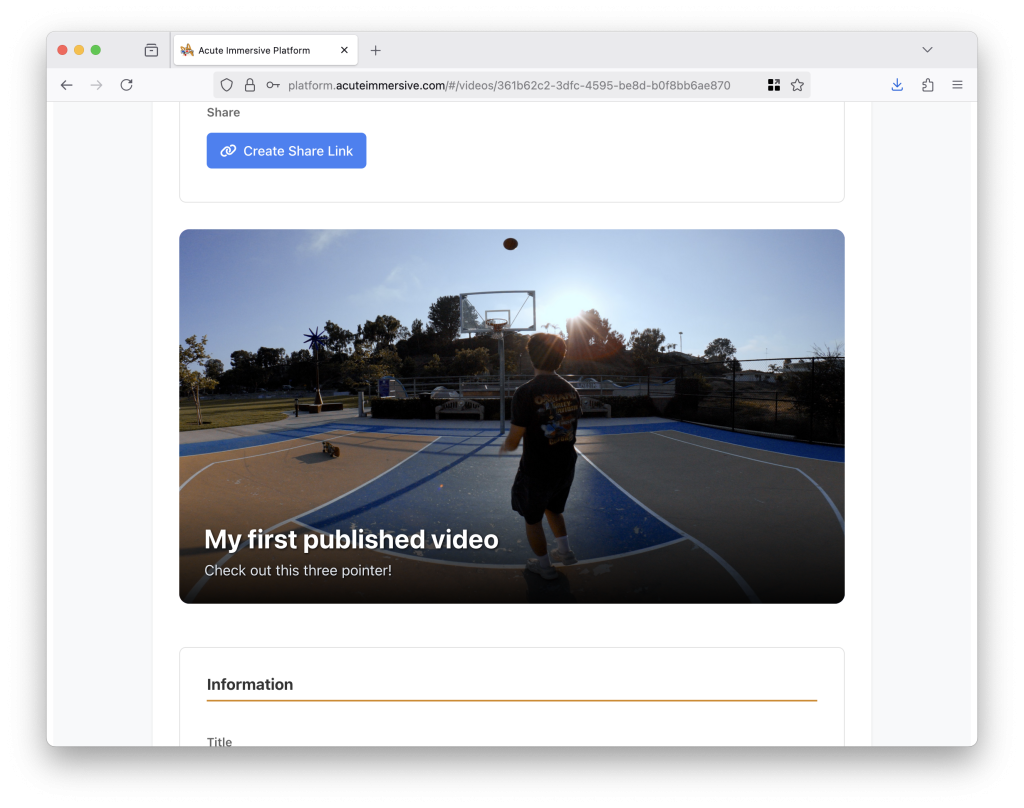Expand the list all tabs chevron

coord(927,50)
